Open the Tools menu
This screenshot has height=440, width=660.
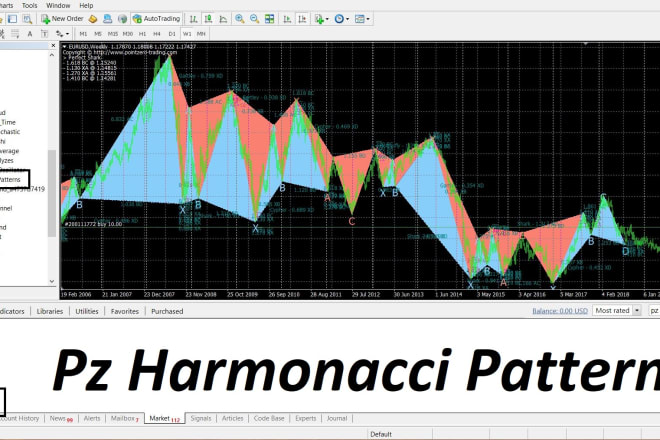(x=29, y=5)
